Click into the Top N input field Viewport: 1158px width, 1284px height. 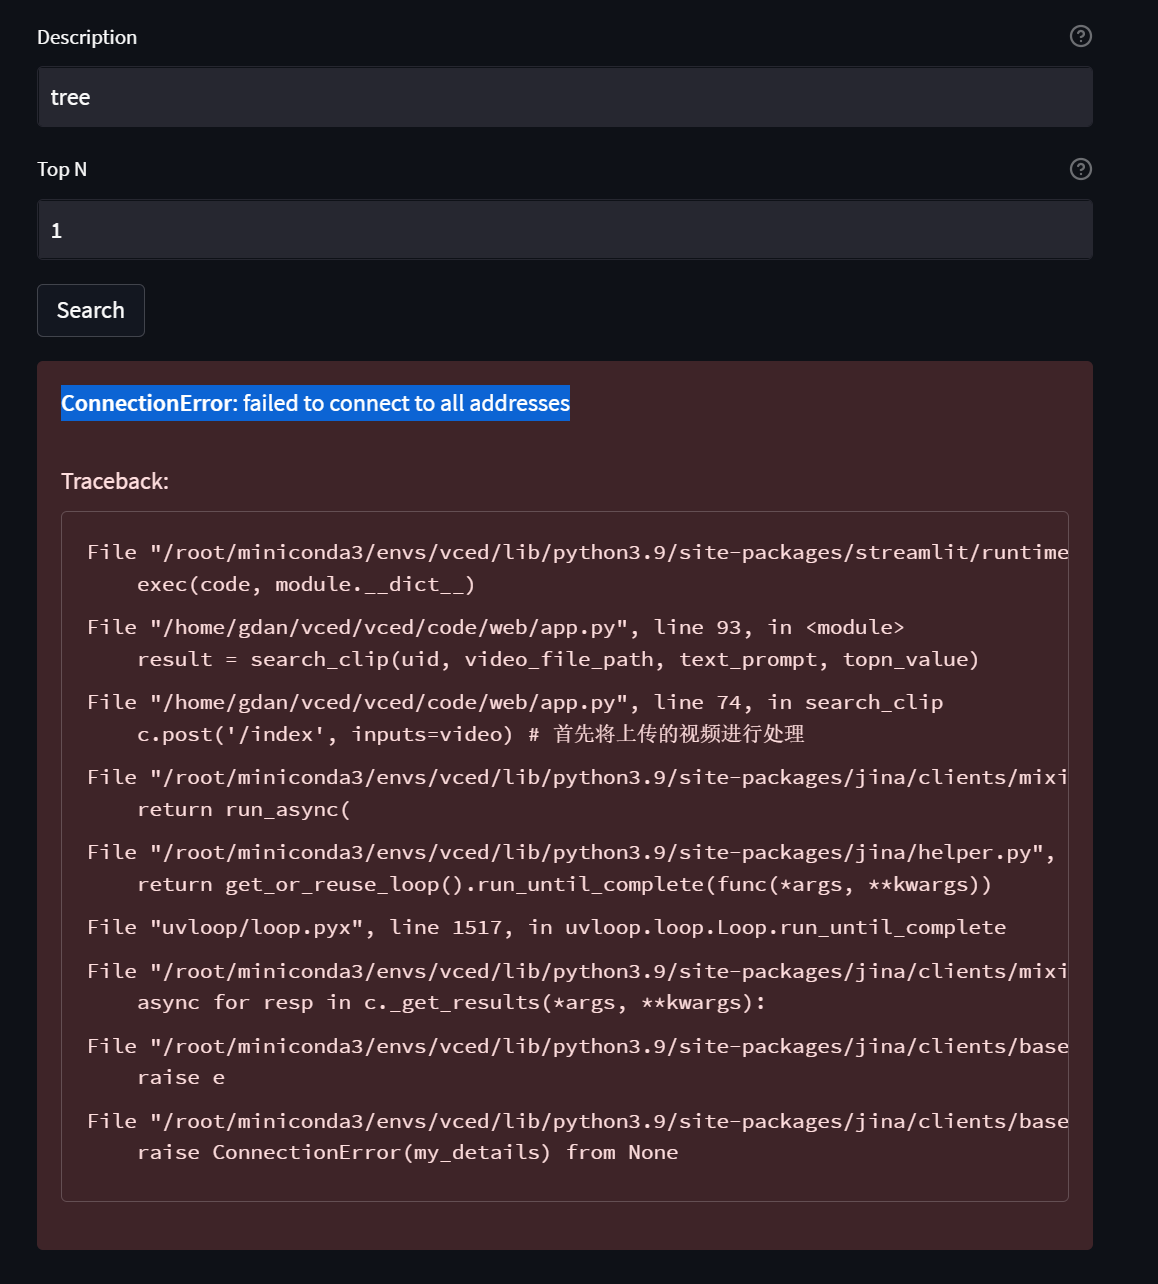[564, 230]
